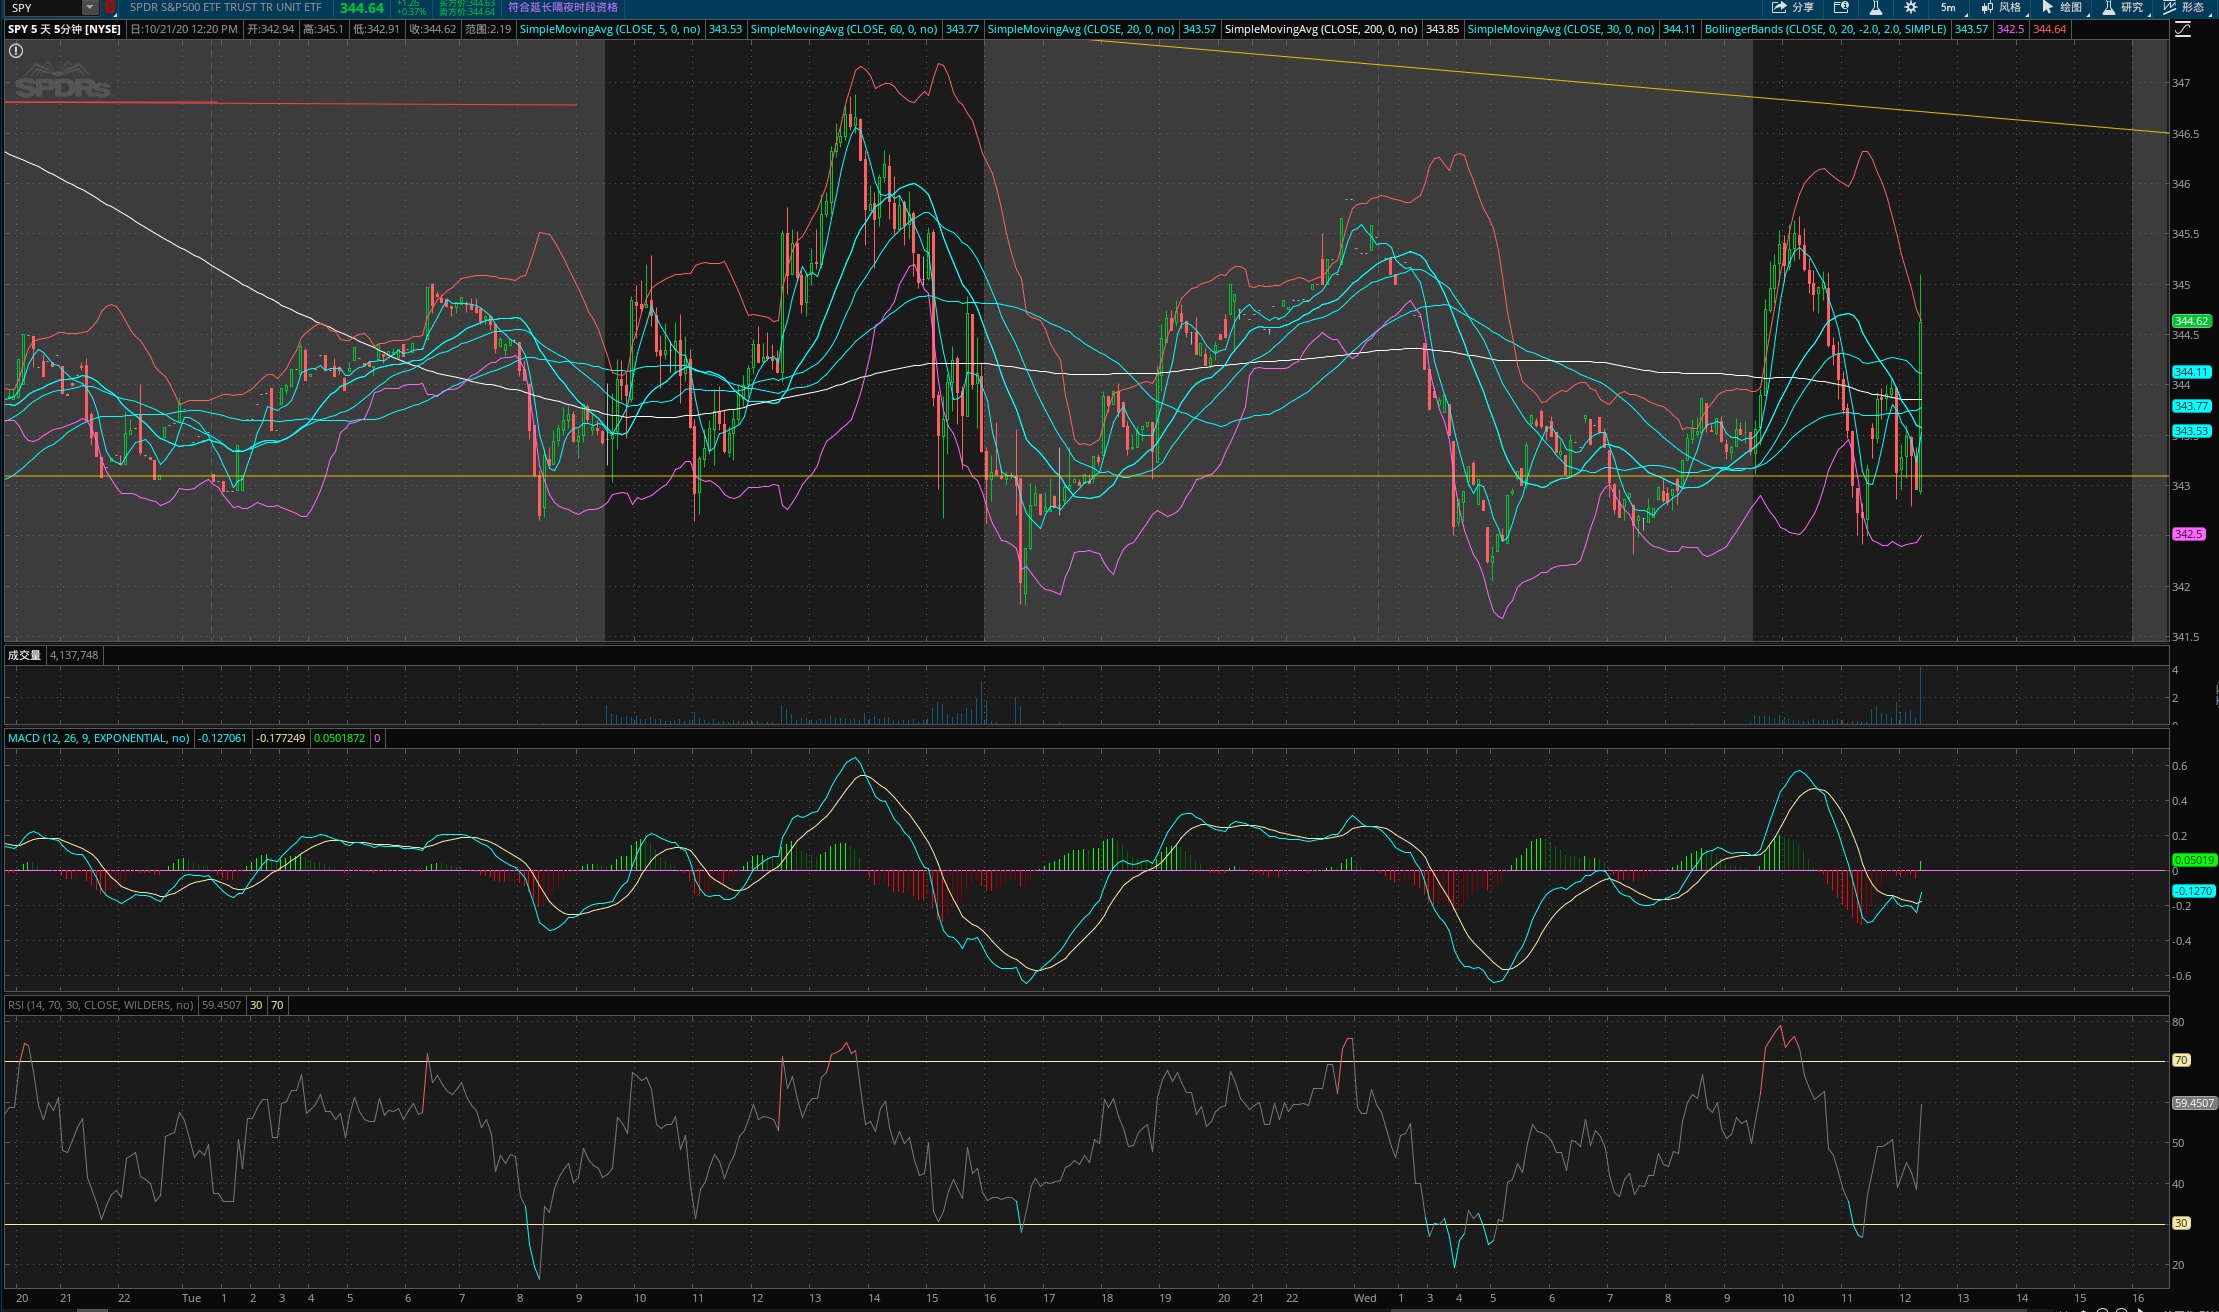Click the red symbol link clip icon
The width and height of the screenshot is (2219, 1312).
[x=109, y=7]
